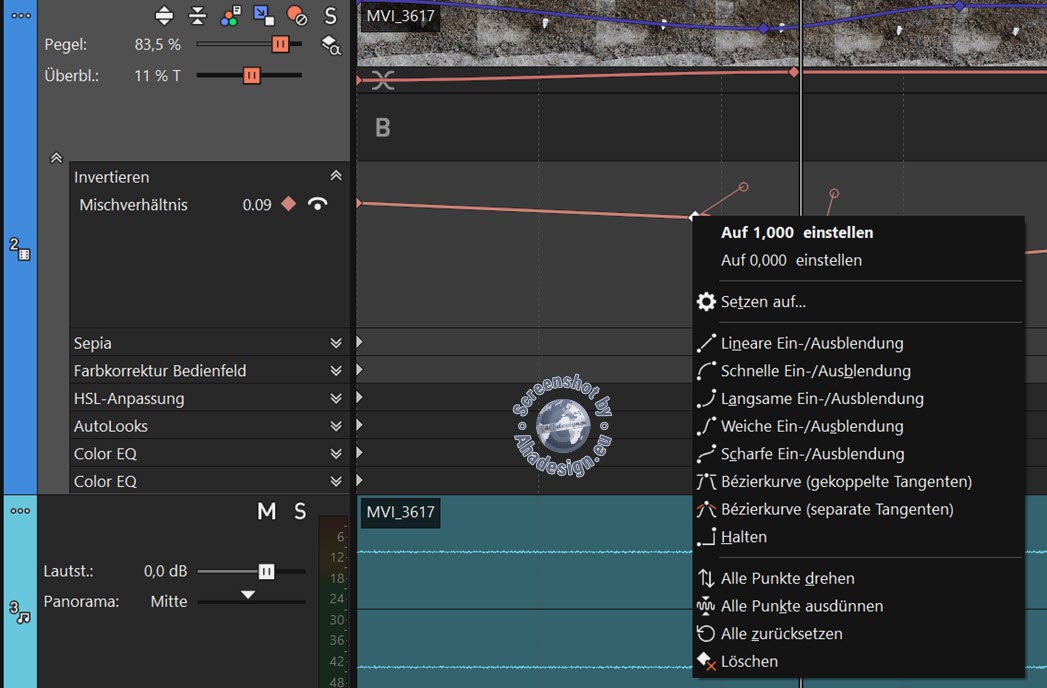Select Bézierkurve (gekoppelte Tangenten)
The width and height of the screenshot is (1047, 688).
click(858, 482)
